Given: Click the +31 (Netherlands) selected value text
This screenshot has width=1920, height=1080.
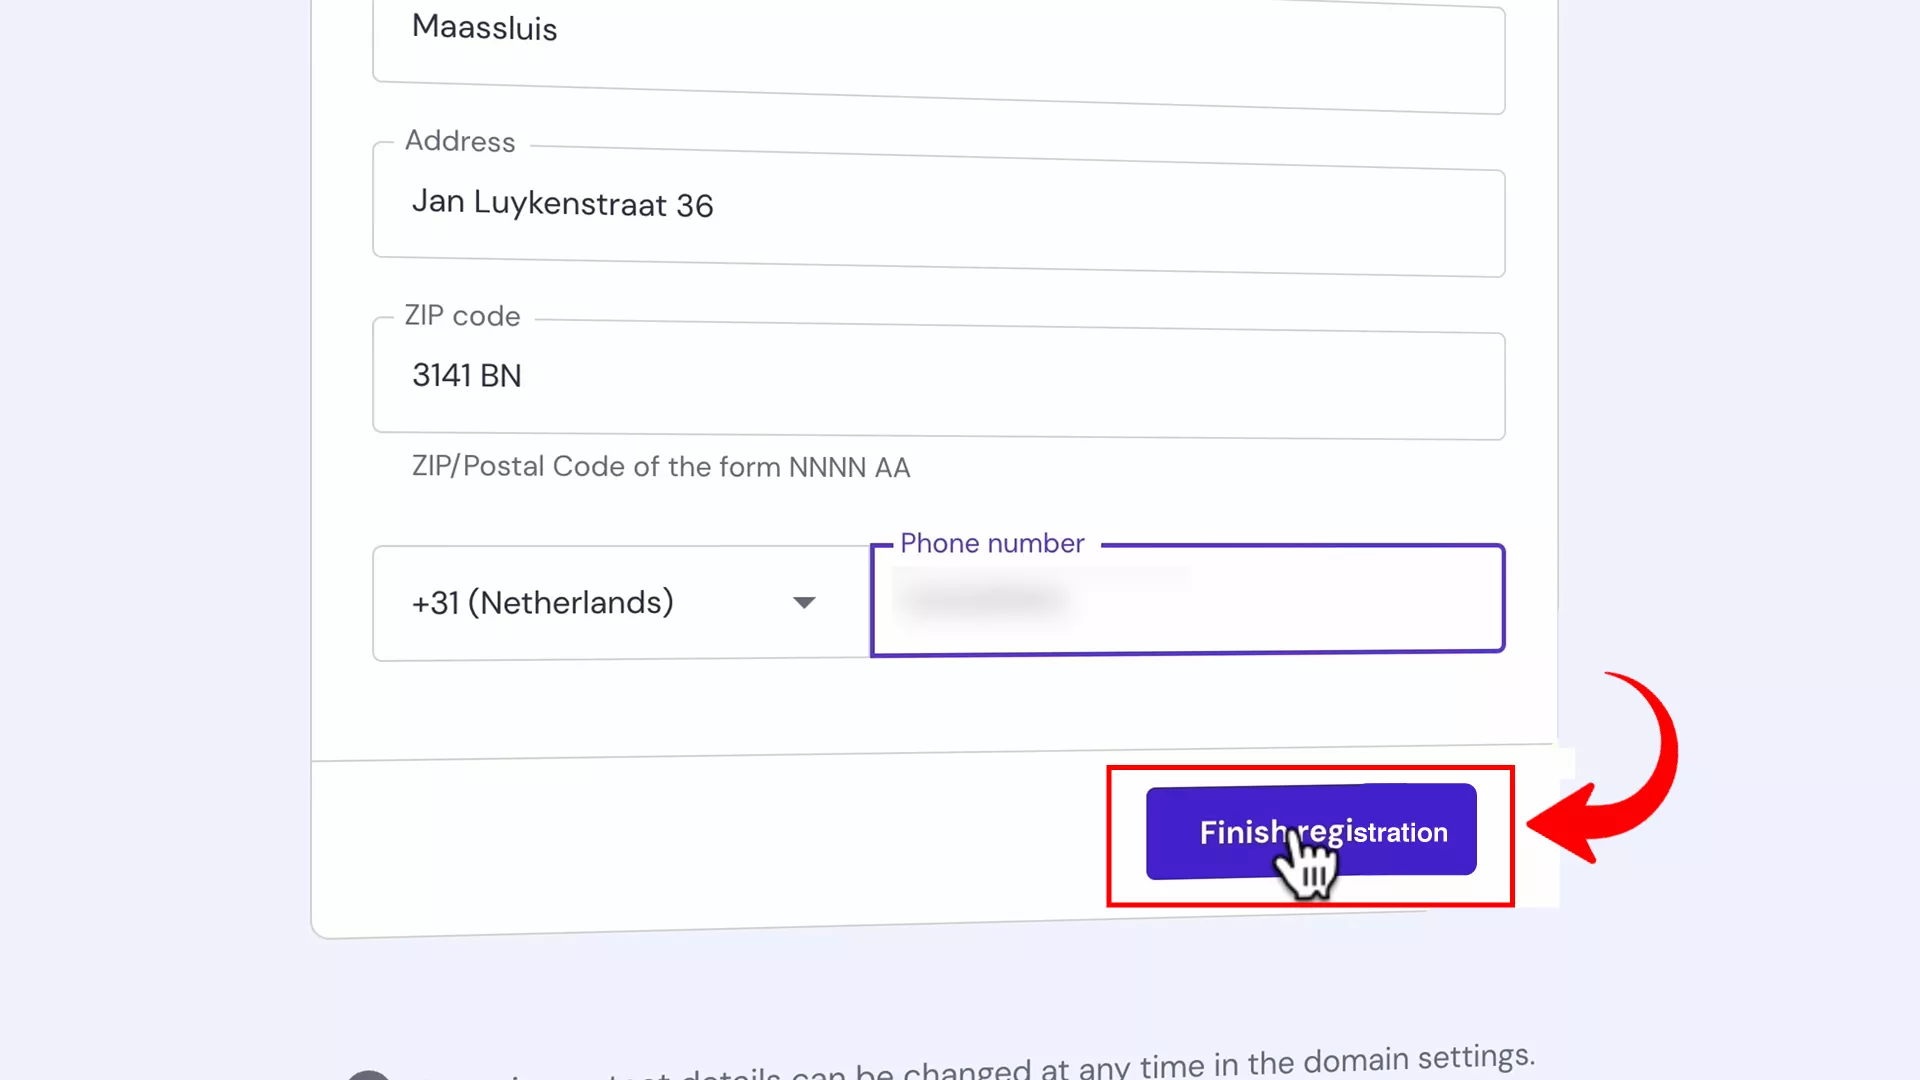Looking at the screenshot, I should (543, 603).
